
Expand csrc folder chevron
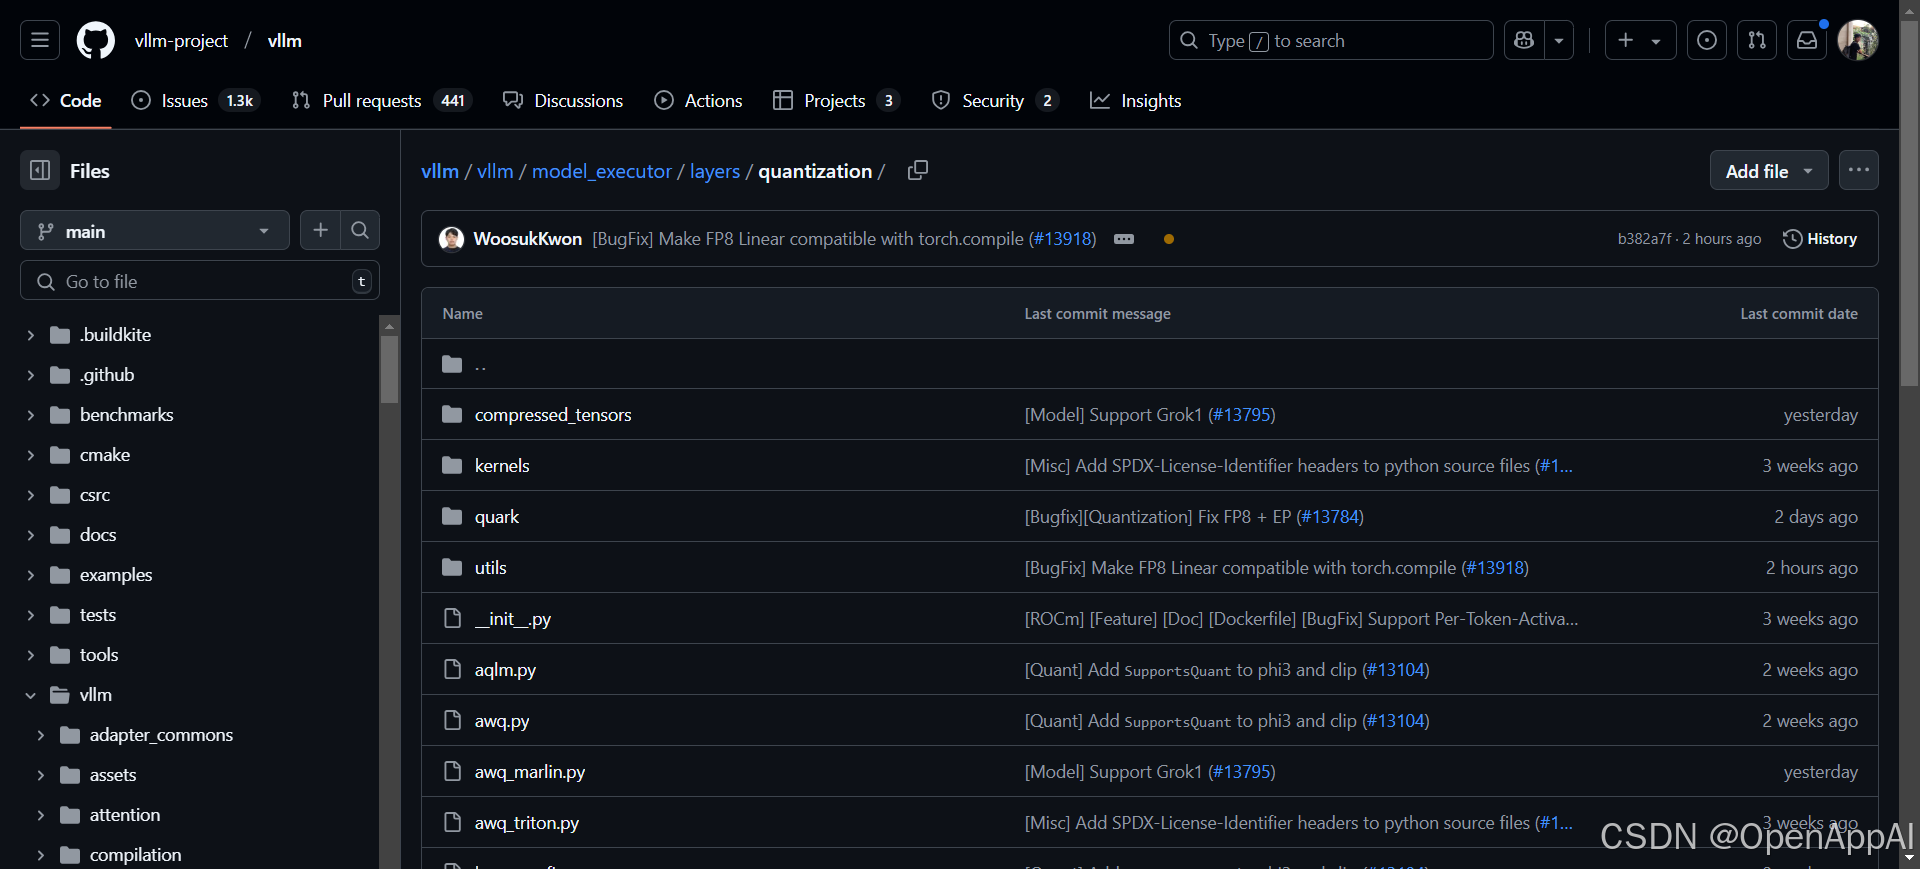(30, 495)
